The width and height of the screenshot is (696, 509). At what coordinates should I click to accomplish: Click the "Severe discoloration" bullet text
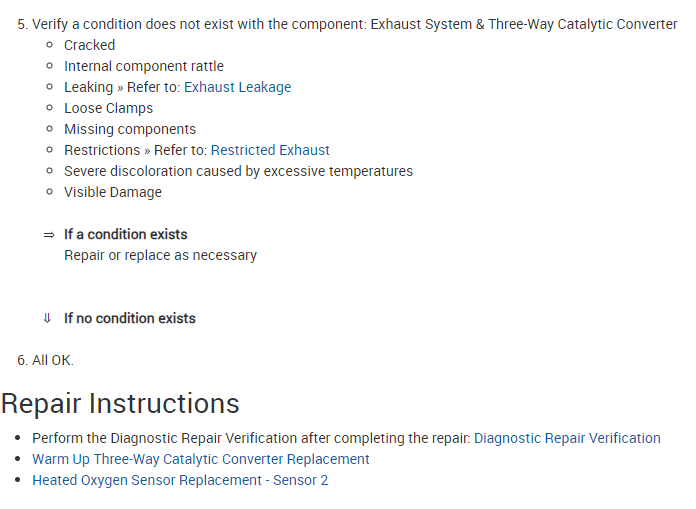(x=238, y=171)
